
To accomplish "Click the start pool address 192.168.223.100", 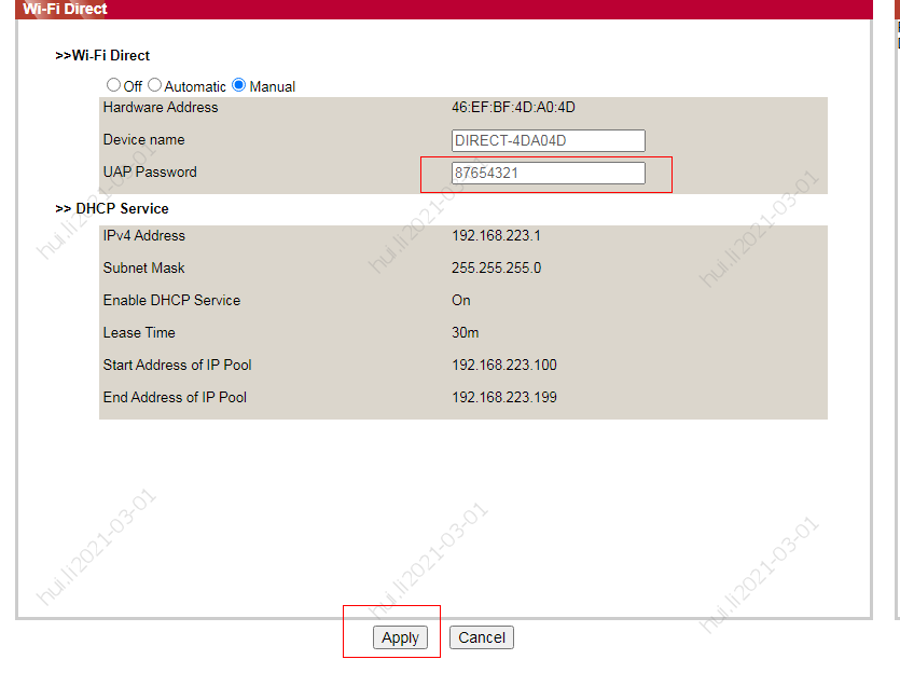I will (x=504, y=365).
